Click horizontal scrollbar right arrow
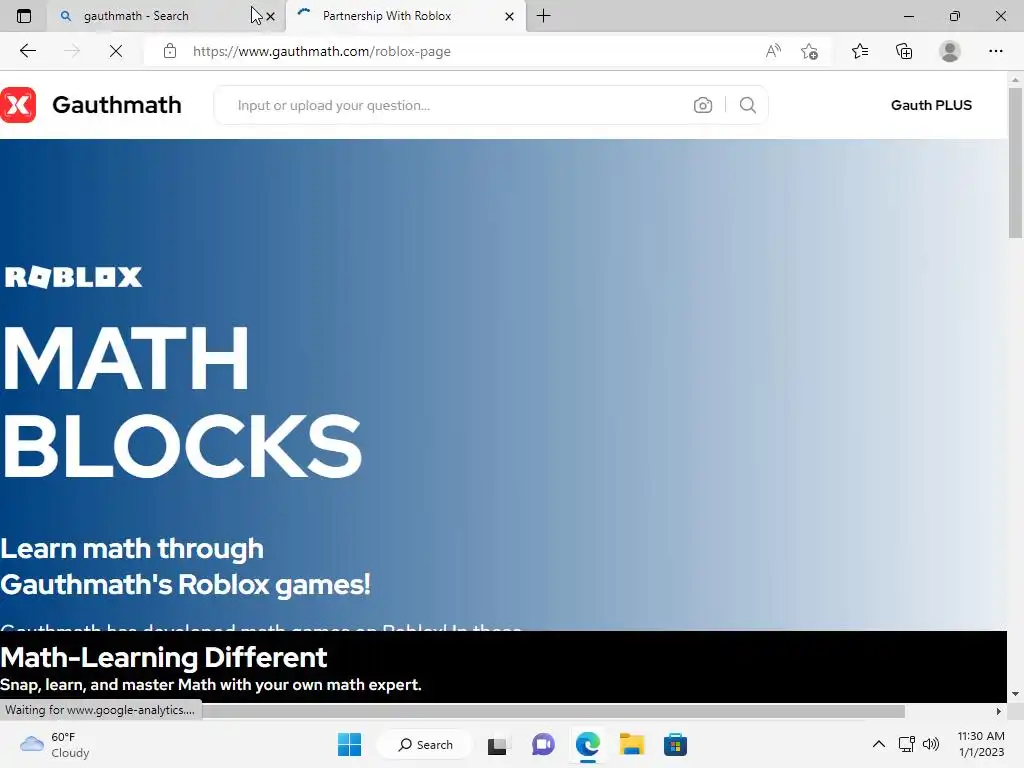1024x768 pixels. pyautogui.click(x=999, y=711)
